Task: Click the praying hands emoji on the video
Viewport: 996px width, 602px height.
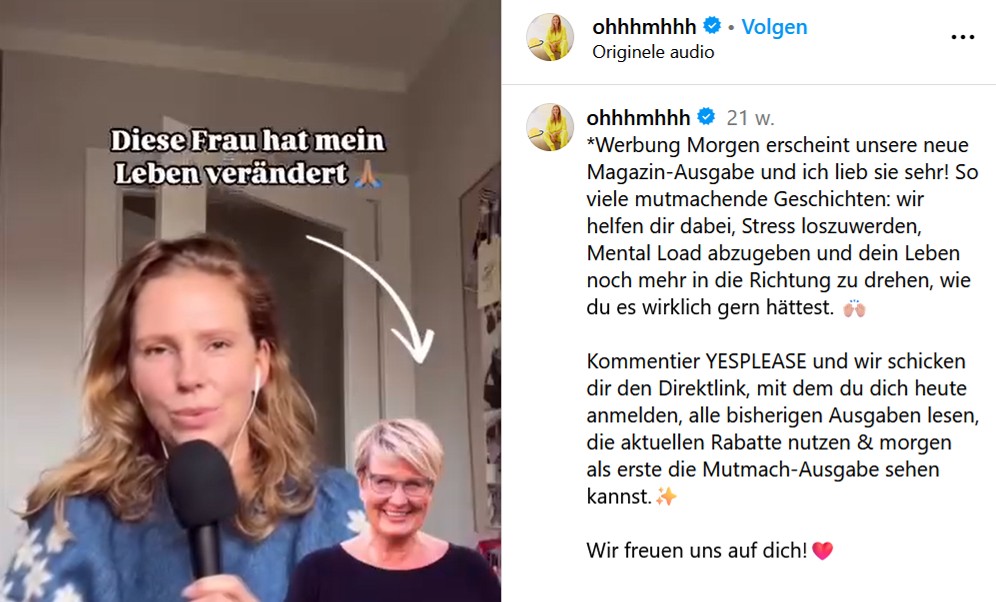Action: point(368,174)
